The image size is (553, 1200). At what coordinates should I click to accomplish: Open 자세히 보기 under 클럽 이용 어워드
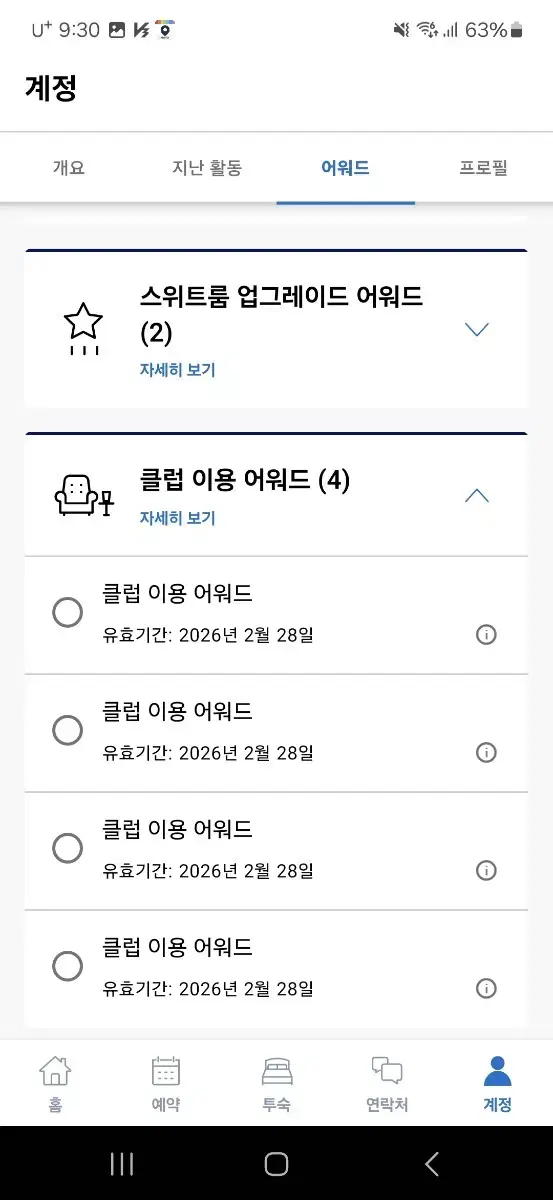tap(177, 518)
